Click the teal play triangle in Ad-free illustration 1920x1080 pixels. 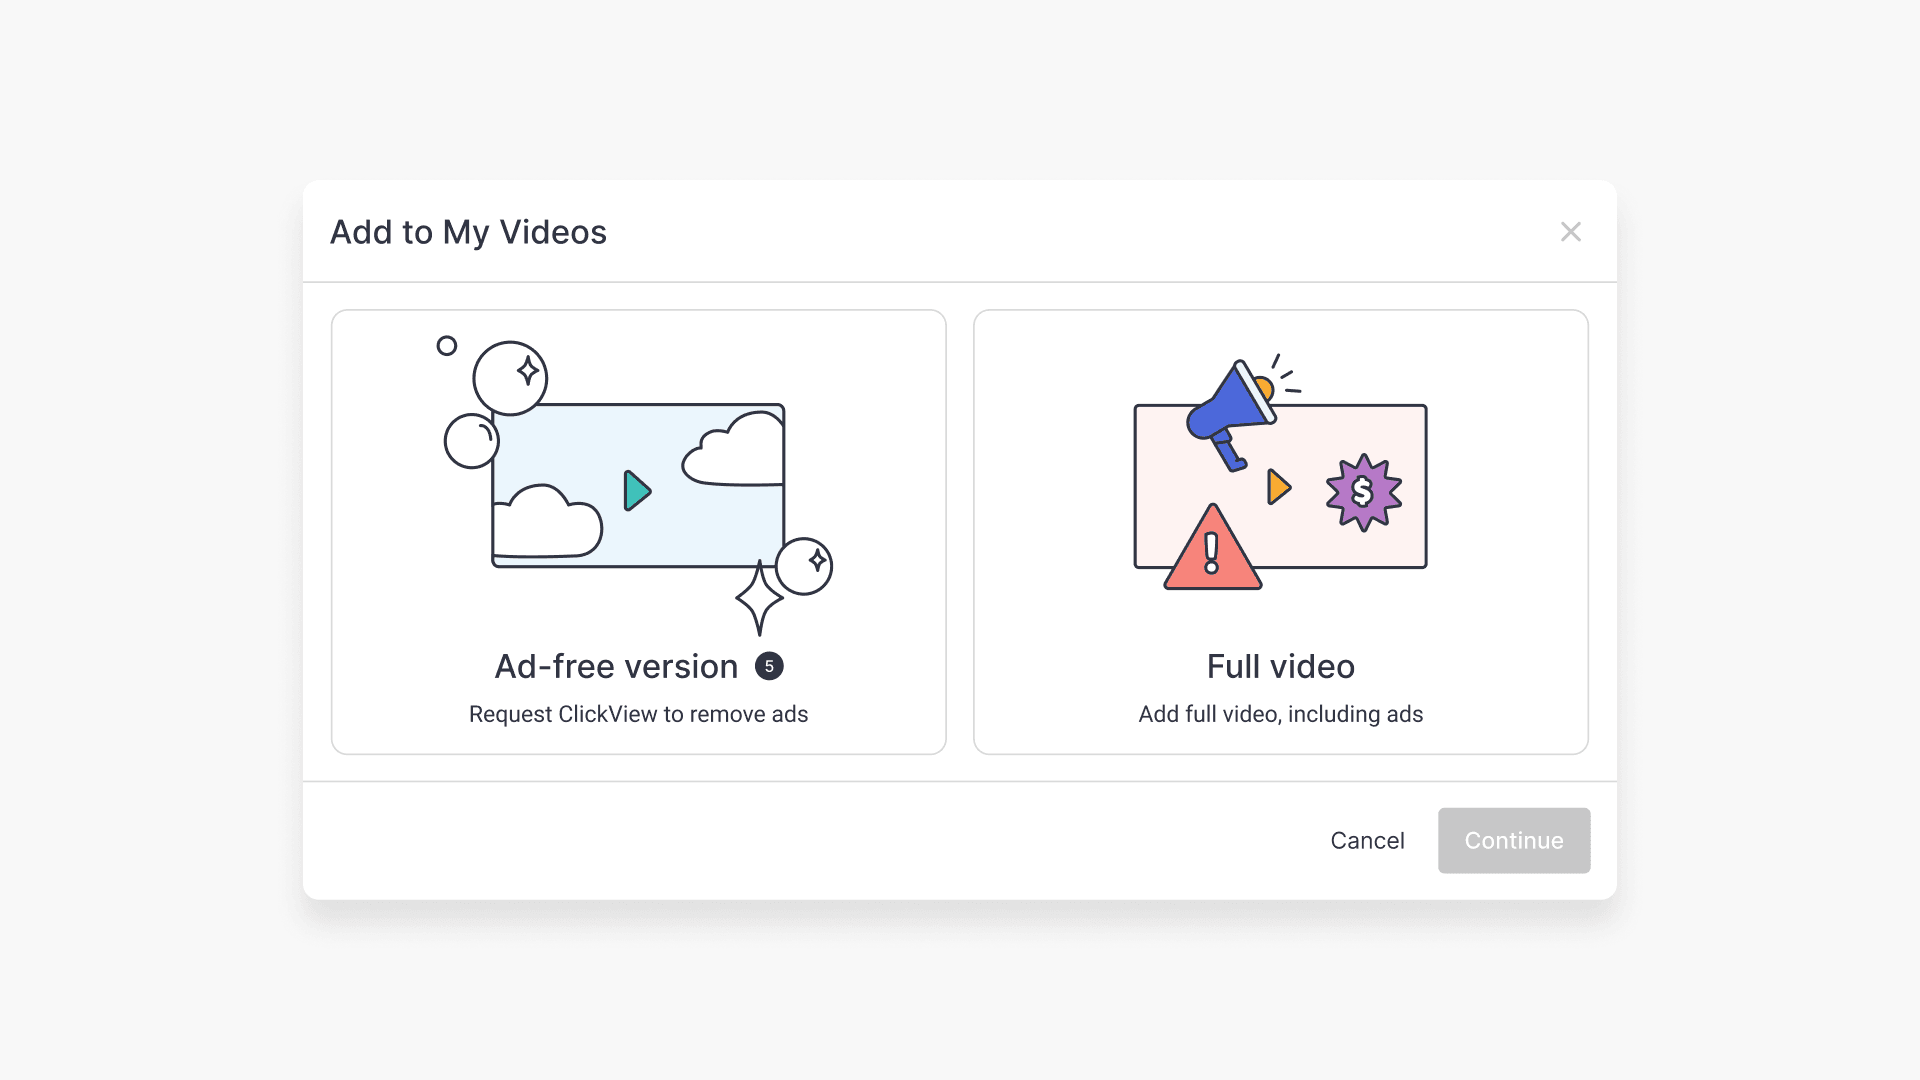[x=637, y=491]
